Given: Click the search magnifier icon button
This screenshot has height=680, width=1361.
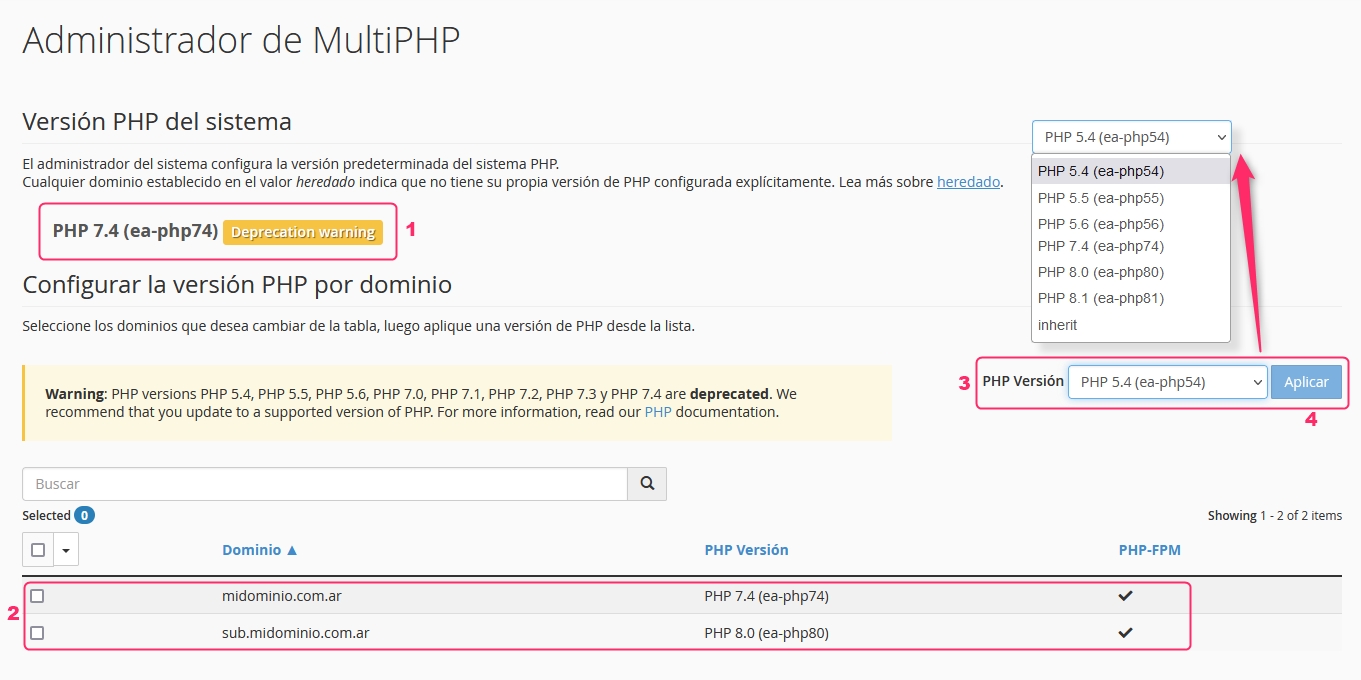Looking at the screenshot, I should [x=647, y=484].
